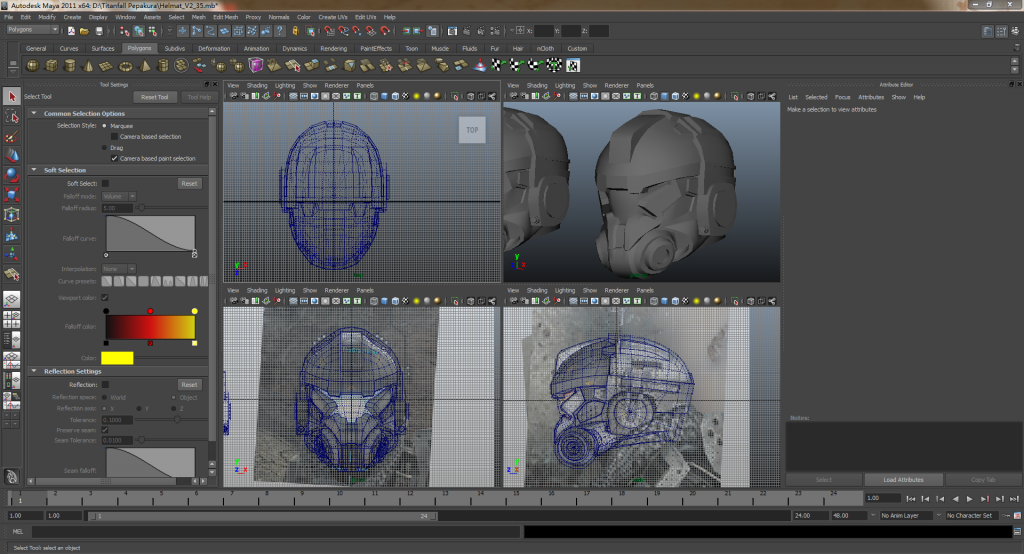Switch to the Rendering shelf tab
Viewport: 1024px width, 554px height.
[333, 48]
